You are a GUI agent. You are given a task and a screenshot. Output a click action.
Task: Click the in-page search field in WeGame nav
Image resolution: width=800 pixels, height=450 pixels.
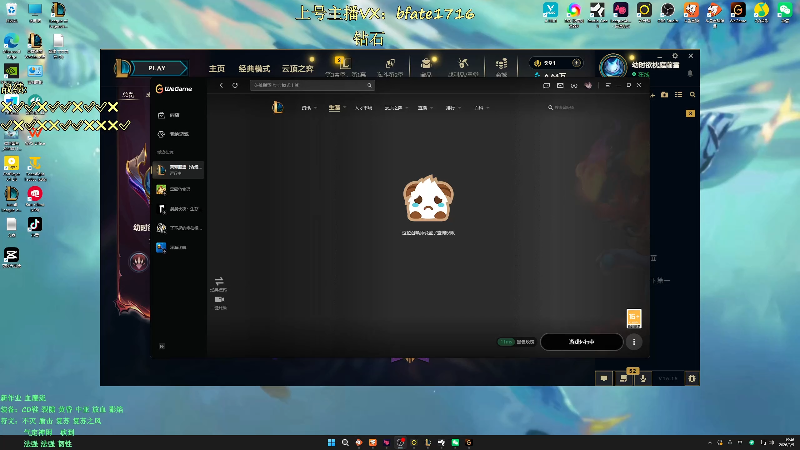(x=564, y=108)
